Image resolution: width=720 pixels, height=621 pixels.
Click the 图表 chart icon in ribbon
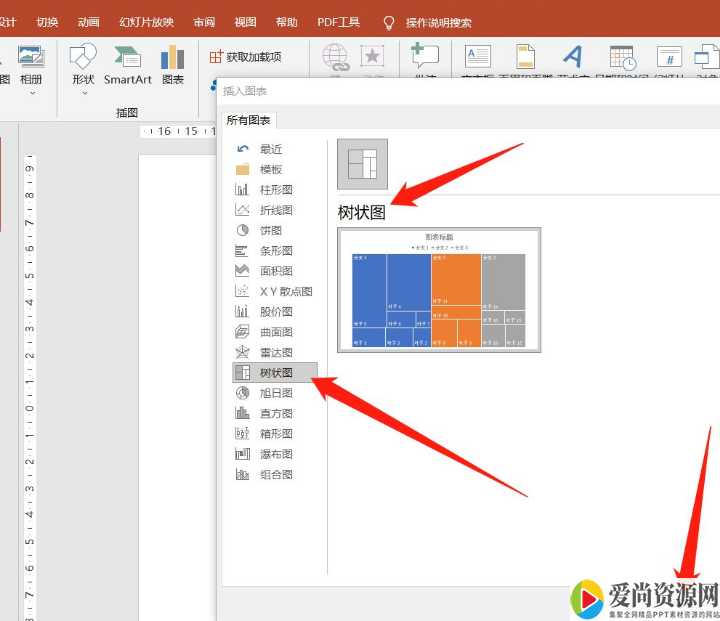coord(173,65)
